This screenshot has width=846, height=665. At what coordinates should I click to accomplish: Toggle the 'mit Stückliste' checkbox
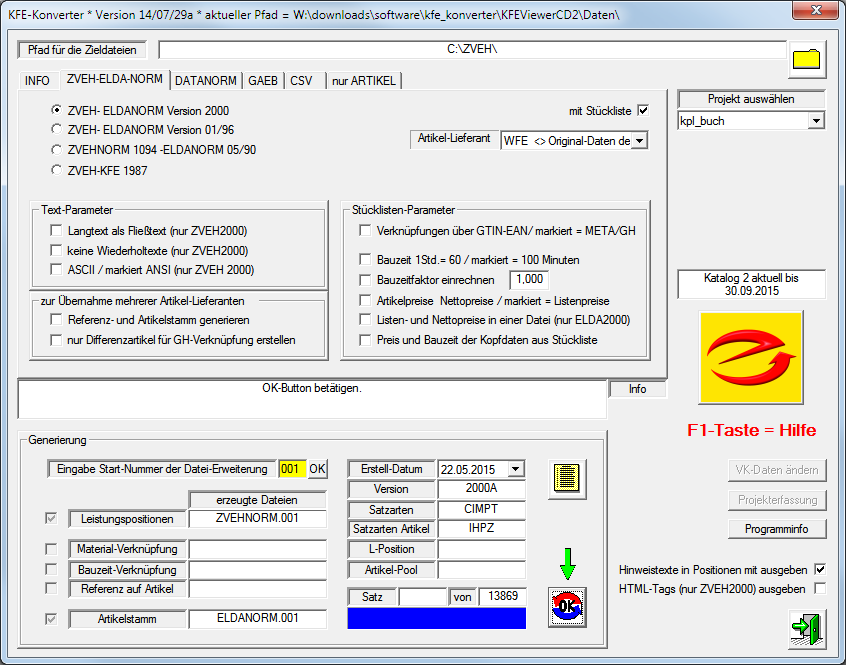point(643,111)
